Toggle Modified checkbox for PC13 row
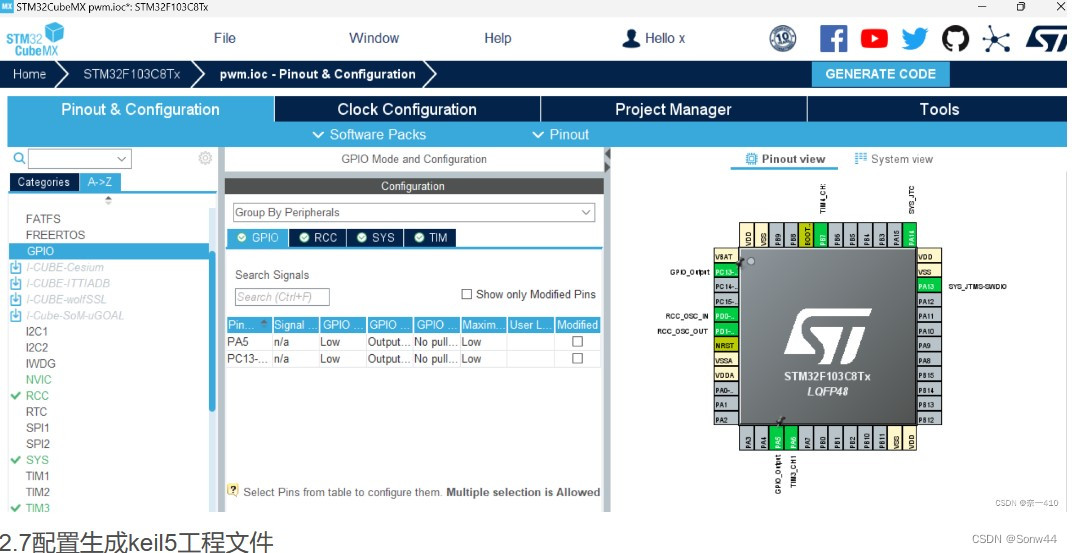Viewport: 1072px width, 553px height. (578, 358)
